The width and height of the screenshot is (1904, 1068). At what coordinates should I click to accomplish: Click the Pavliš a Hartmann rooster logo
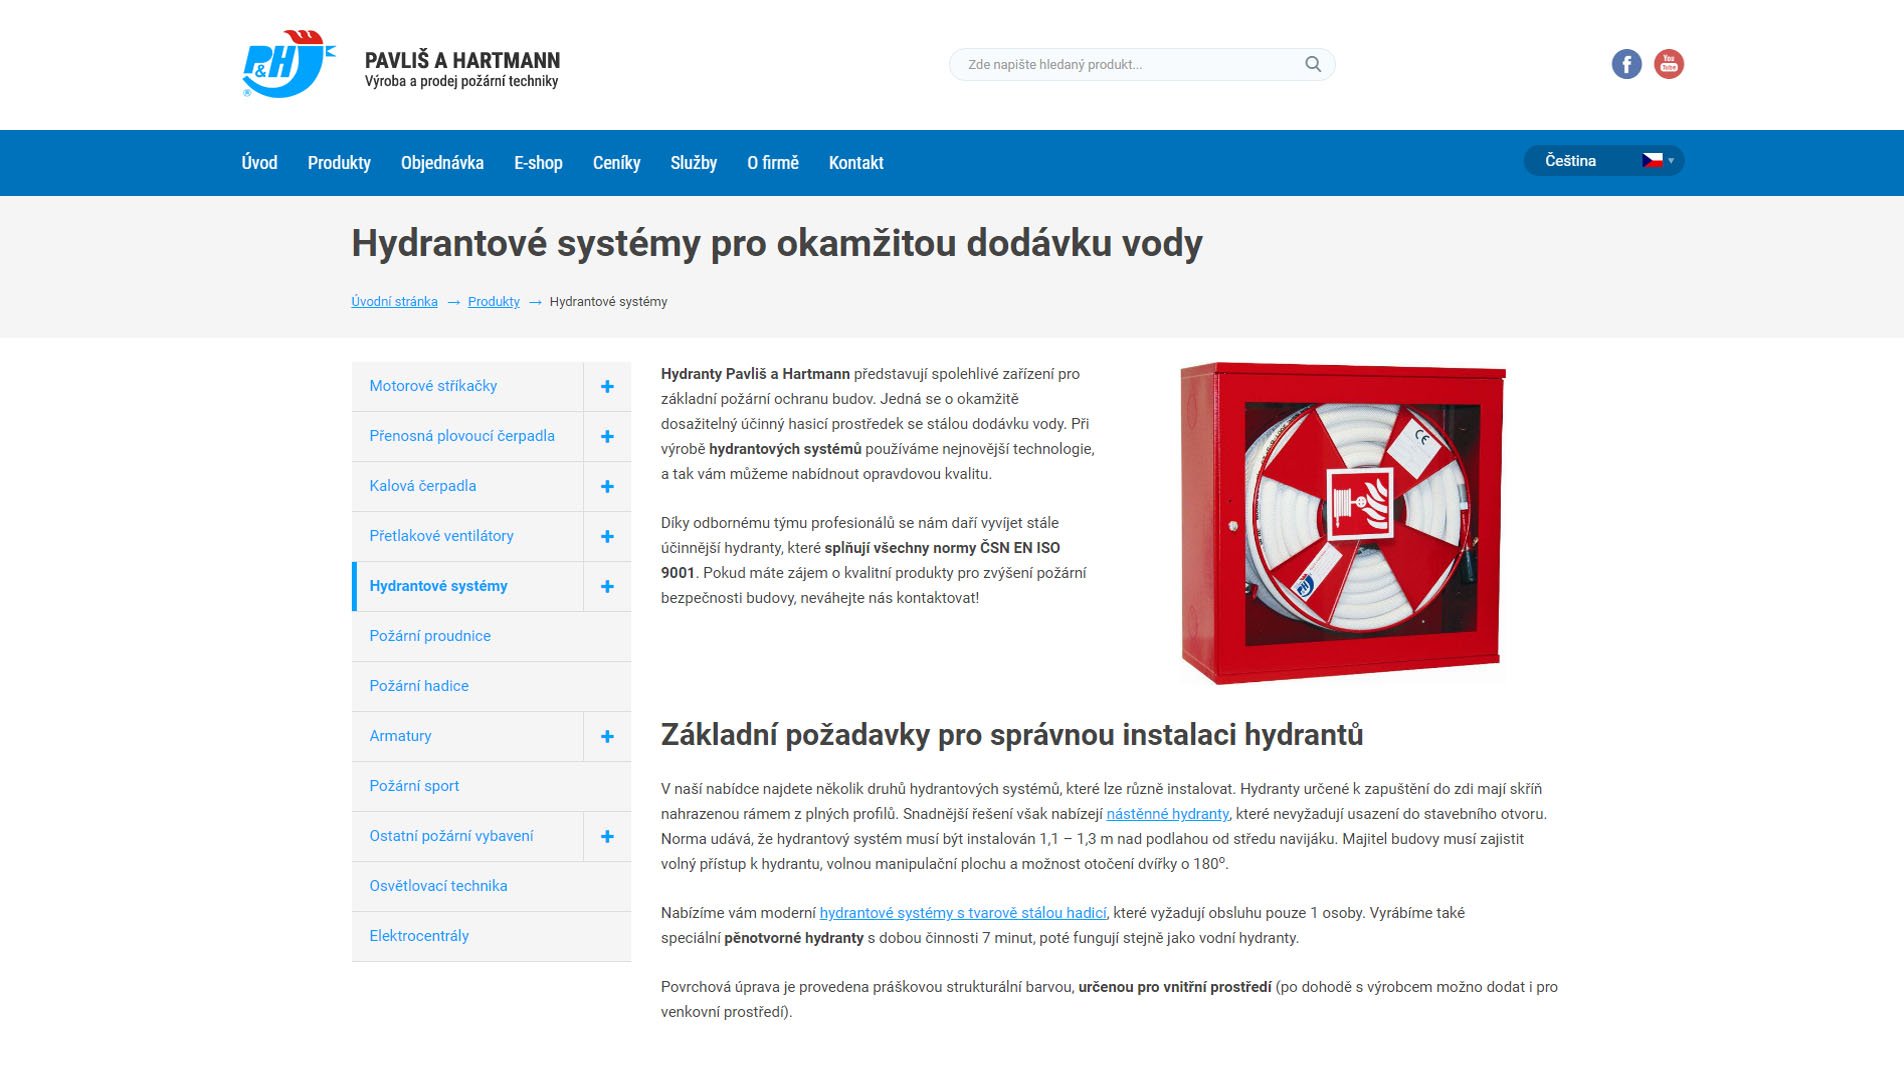coord(288,64)
